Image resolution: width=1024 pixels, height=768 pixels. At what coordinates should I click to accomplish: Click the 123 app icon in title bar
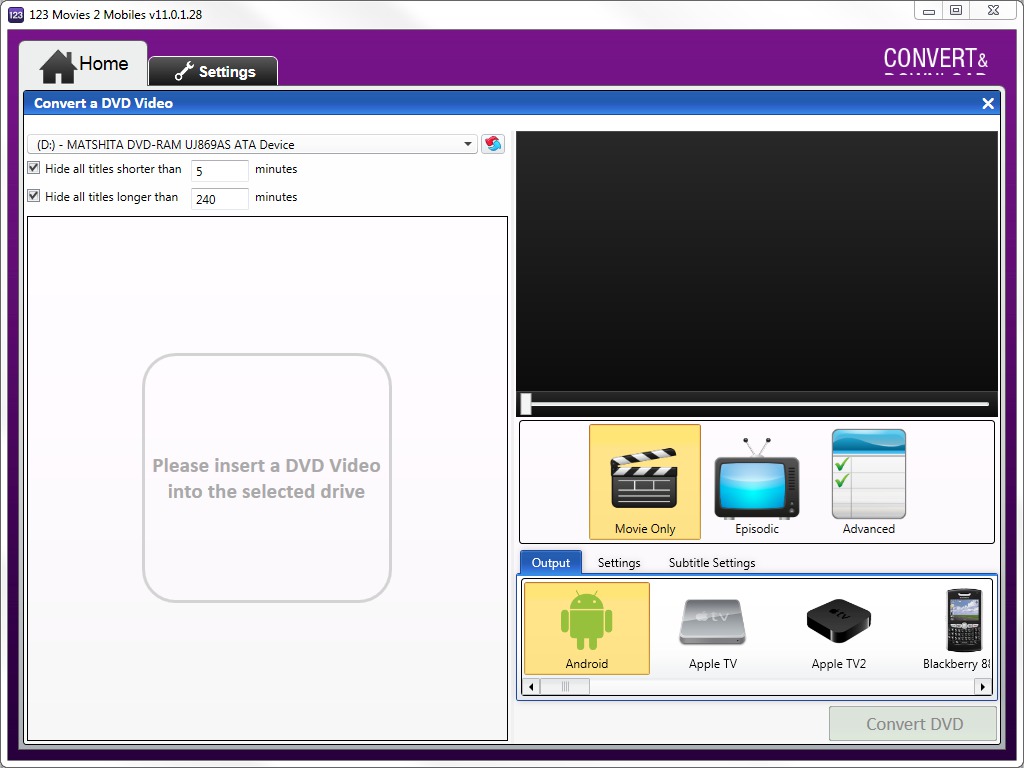(16, 14)
